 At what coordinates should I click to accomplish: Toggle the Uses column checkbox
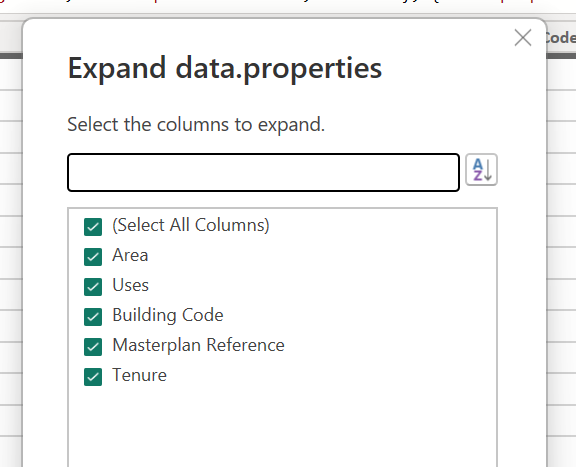pos(93,287)
